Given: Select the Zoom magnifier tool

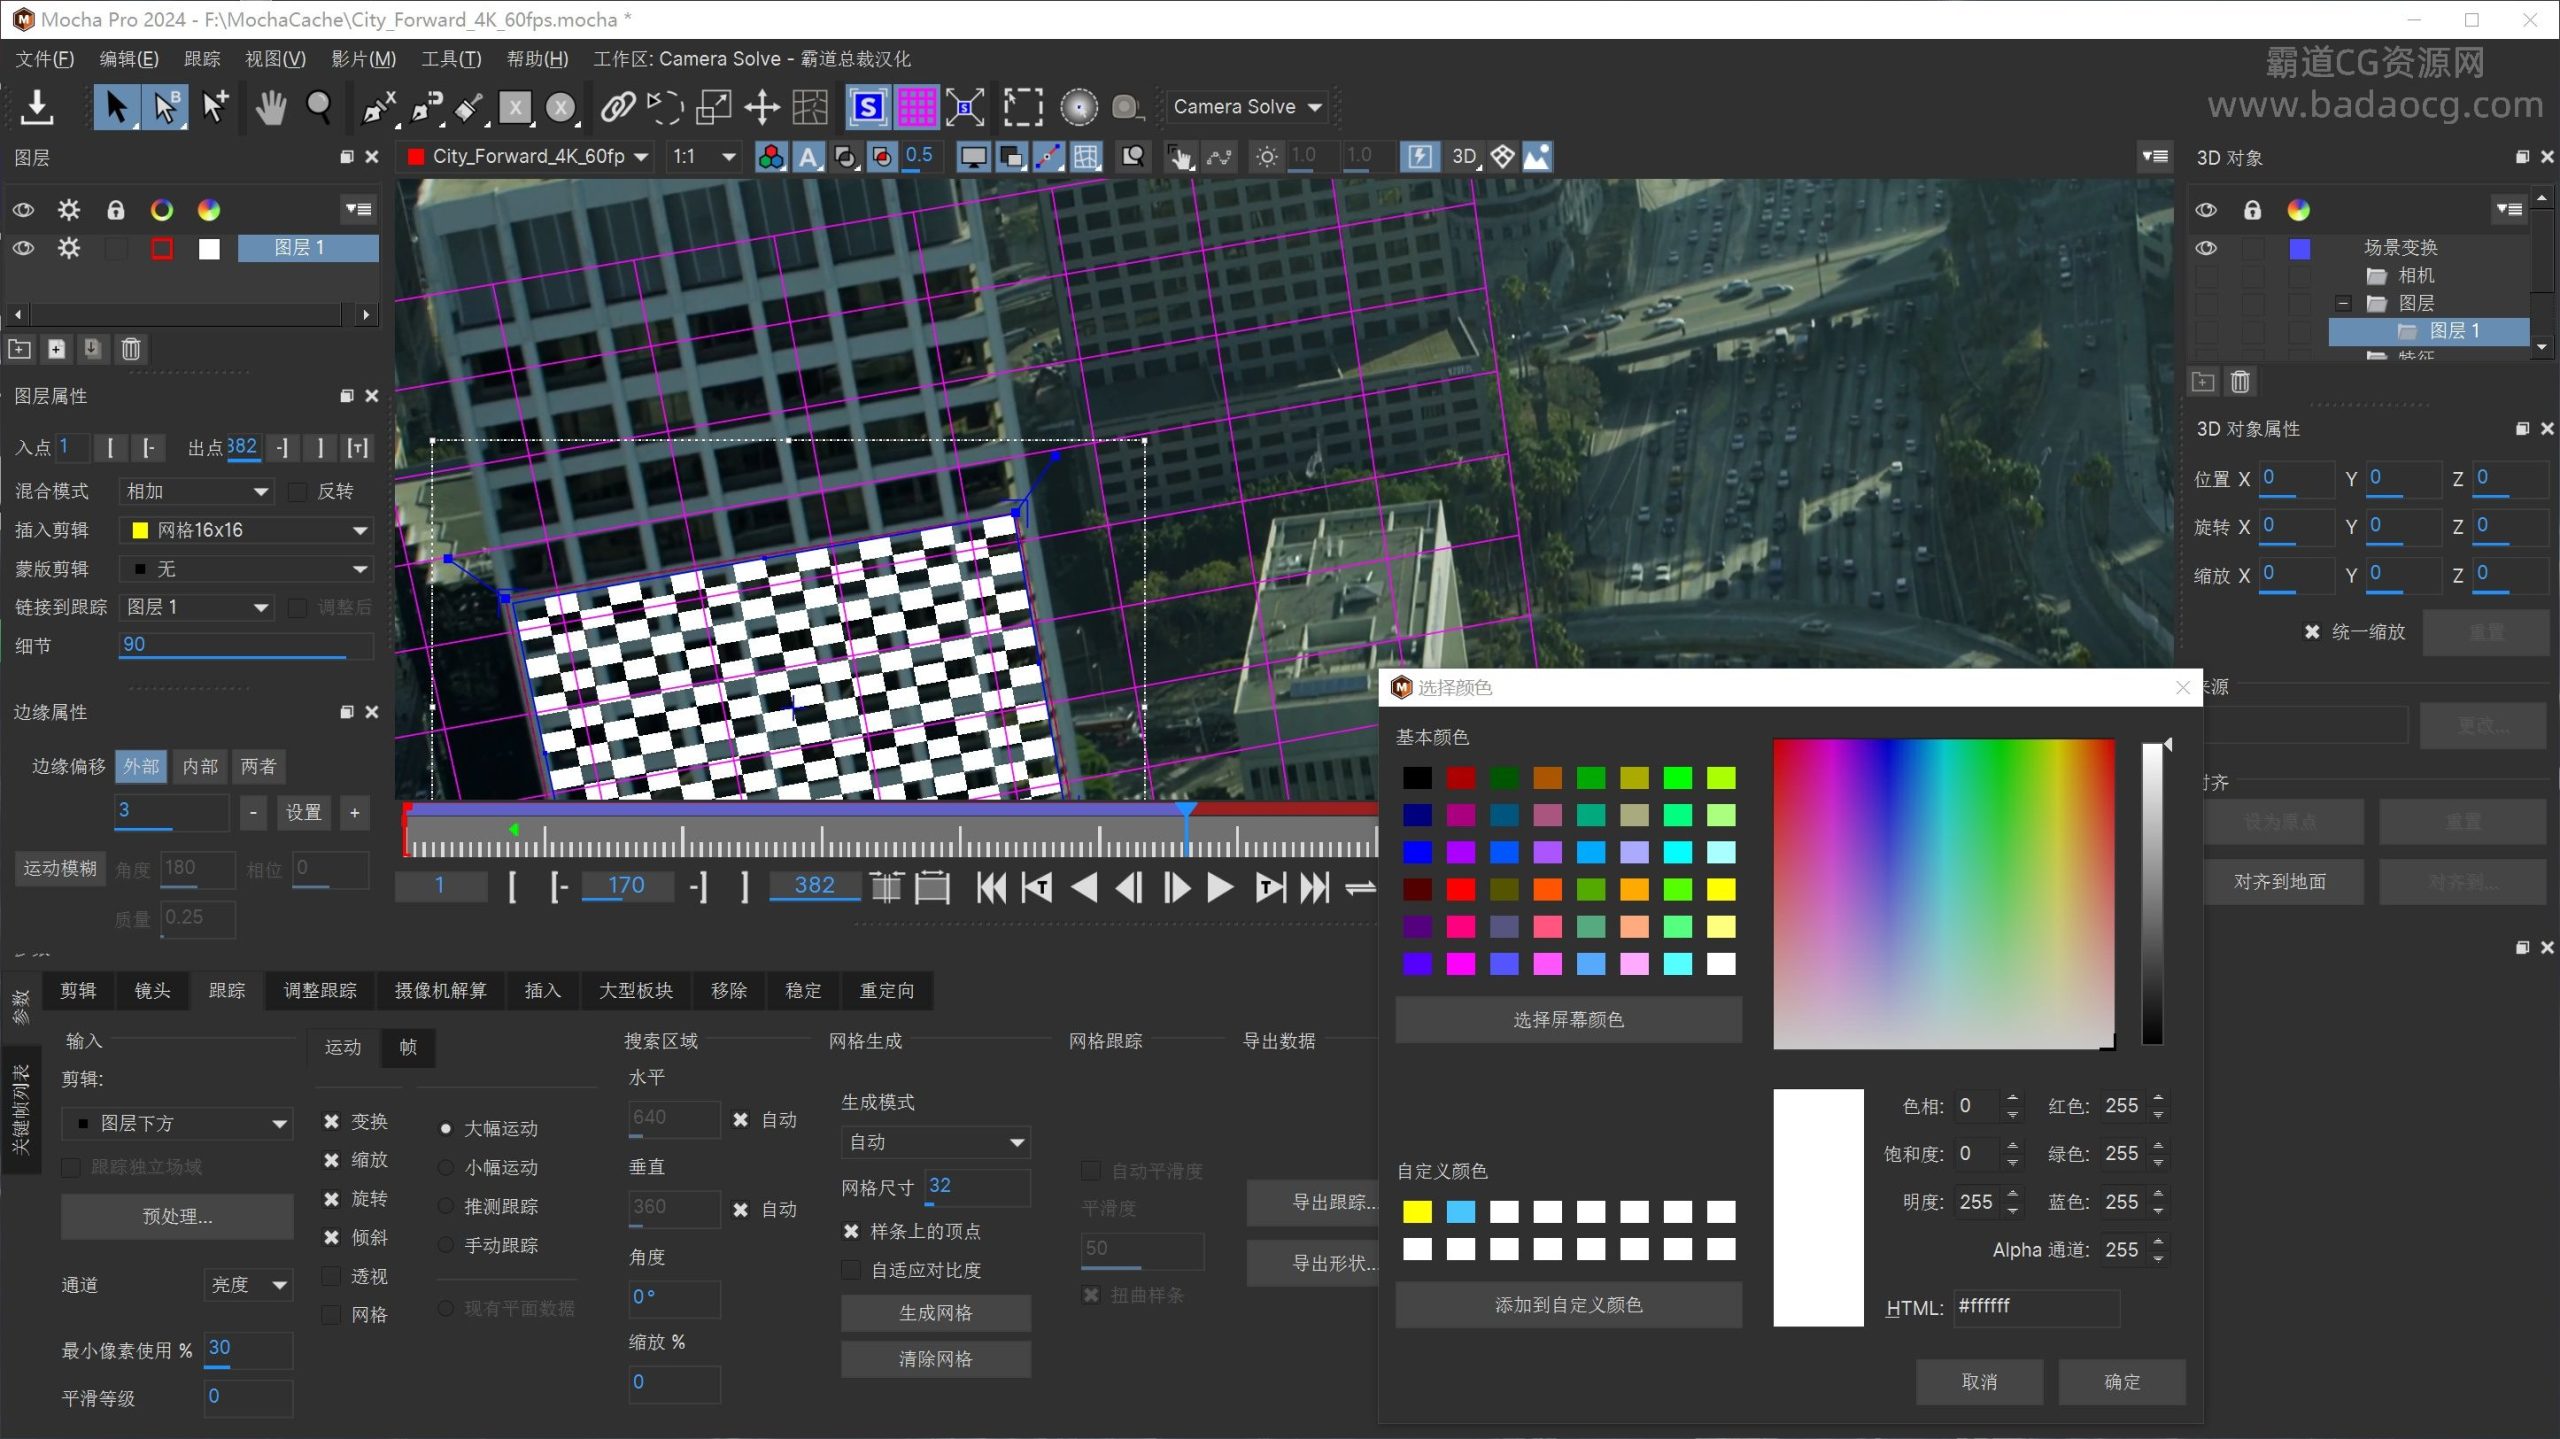Looking at the screenshot, I should pyautogui.click(x=319, y=106).
